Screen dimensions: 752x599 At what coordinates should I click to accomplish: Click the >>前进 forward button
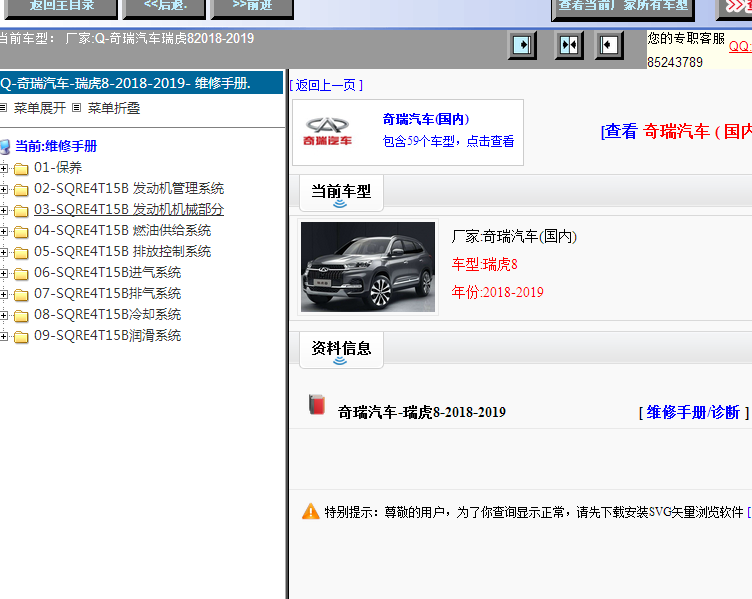(x=252, y=8)
